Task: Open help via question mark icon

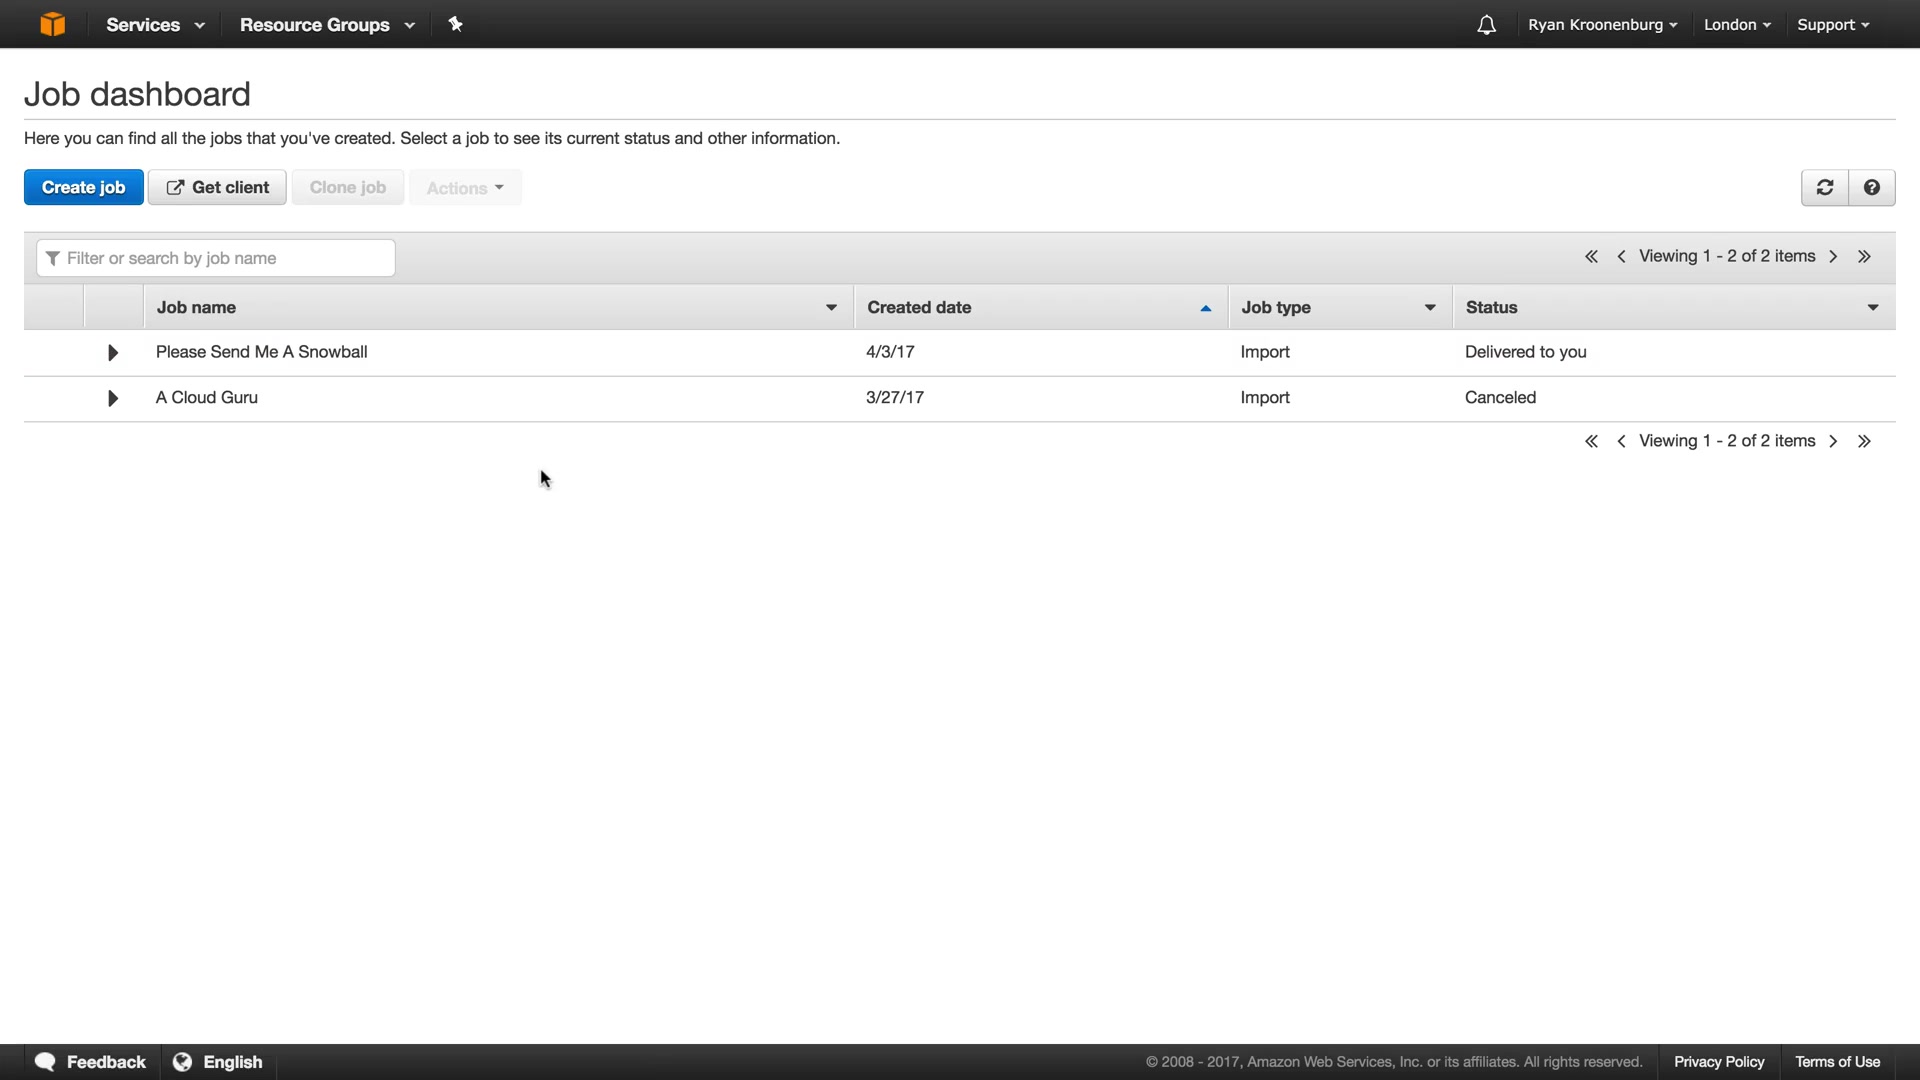Action: tap(1871, 188)
